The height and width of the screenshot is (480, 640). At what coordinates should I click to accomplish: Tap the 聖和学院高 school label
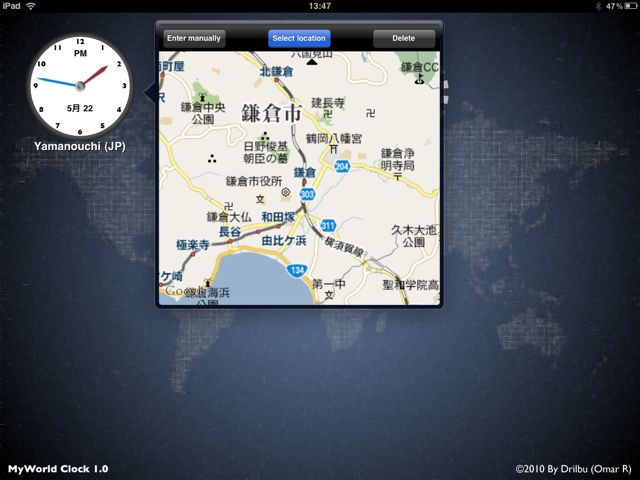coord(411,284)
